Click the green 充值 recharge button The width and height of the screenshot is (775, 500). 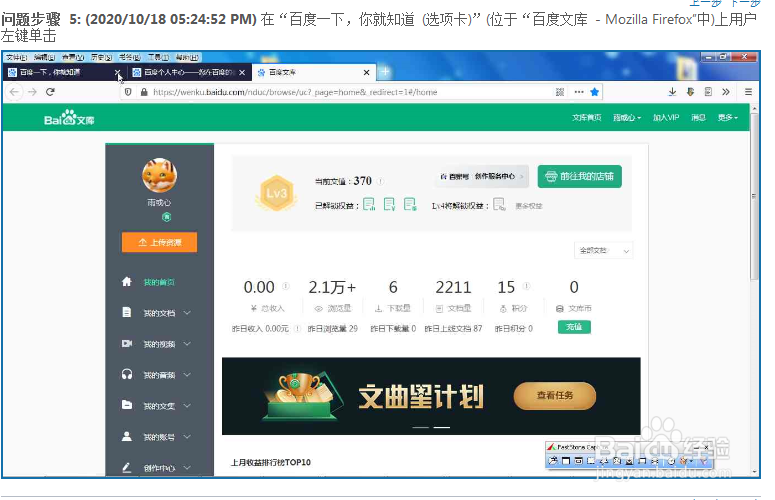(x=574, y=327)
